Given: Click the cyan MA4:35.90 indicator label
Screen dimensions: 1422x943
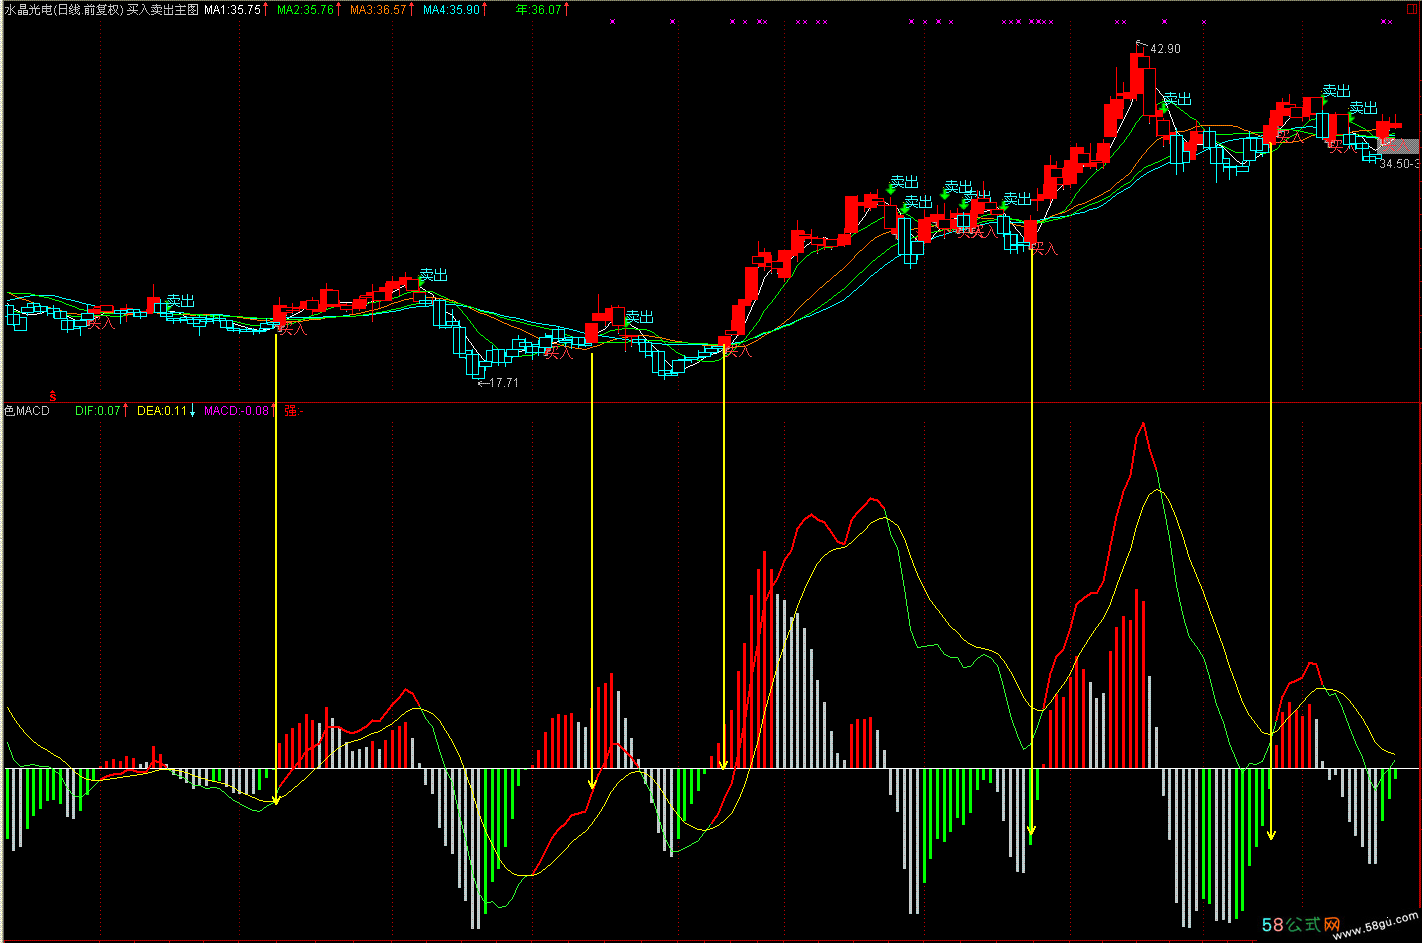Looking at the screenshot, I should point(451,10).
